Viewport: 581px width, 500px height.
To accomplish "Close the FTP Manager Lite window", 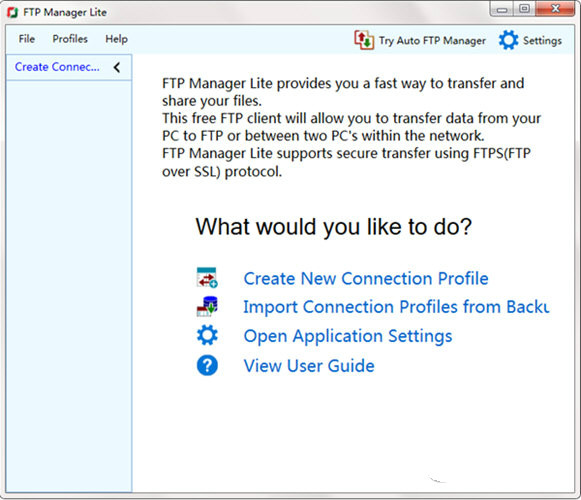I will 555,9.
